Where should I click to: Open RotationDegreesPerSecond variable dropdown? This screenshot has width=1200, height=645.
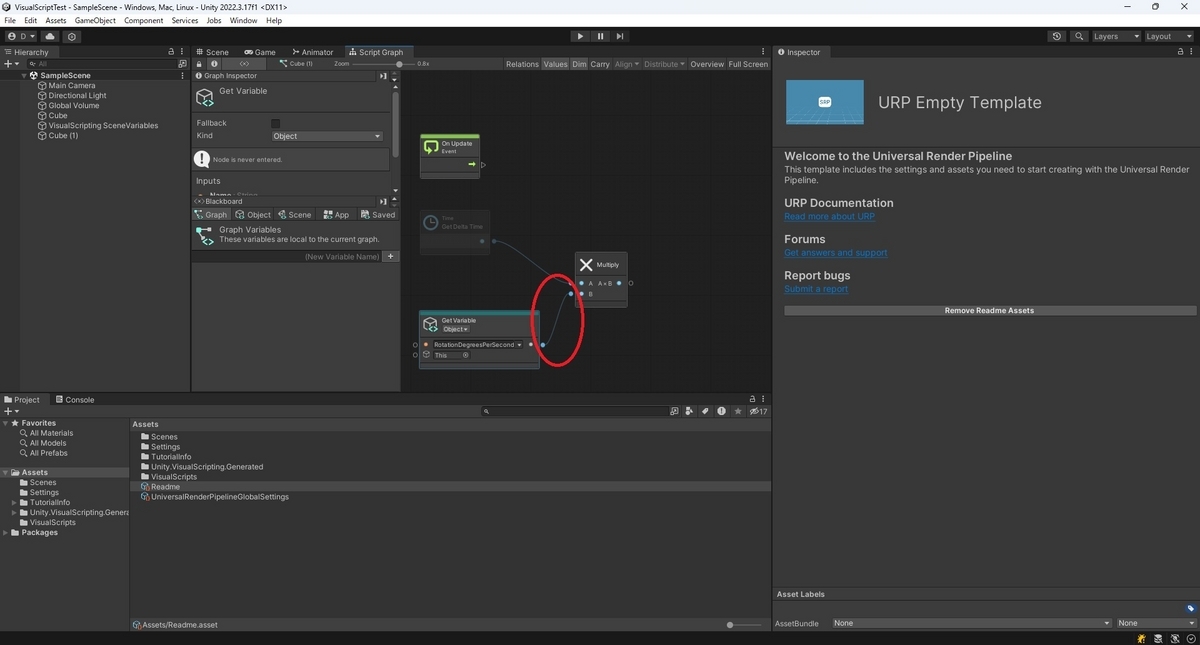pyautogui.click(x=477, y=345)
